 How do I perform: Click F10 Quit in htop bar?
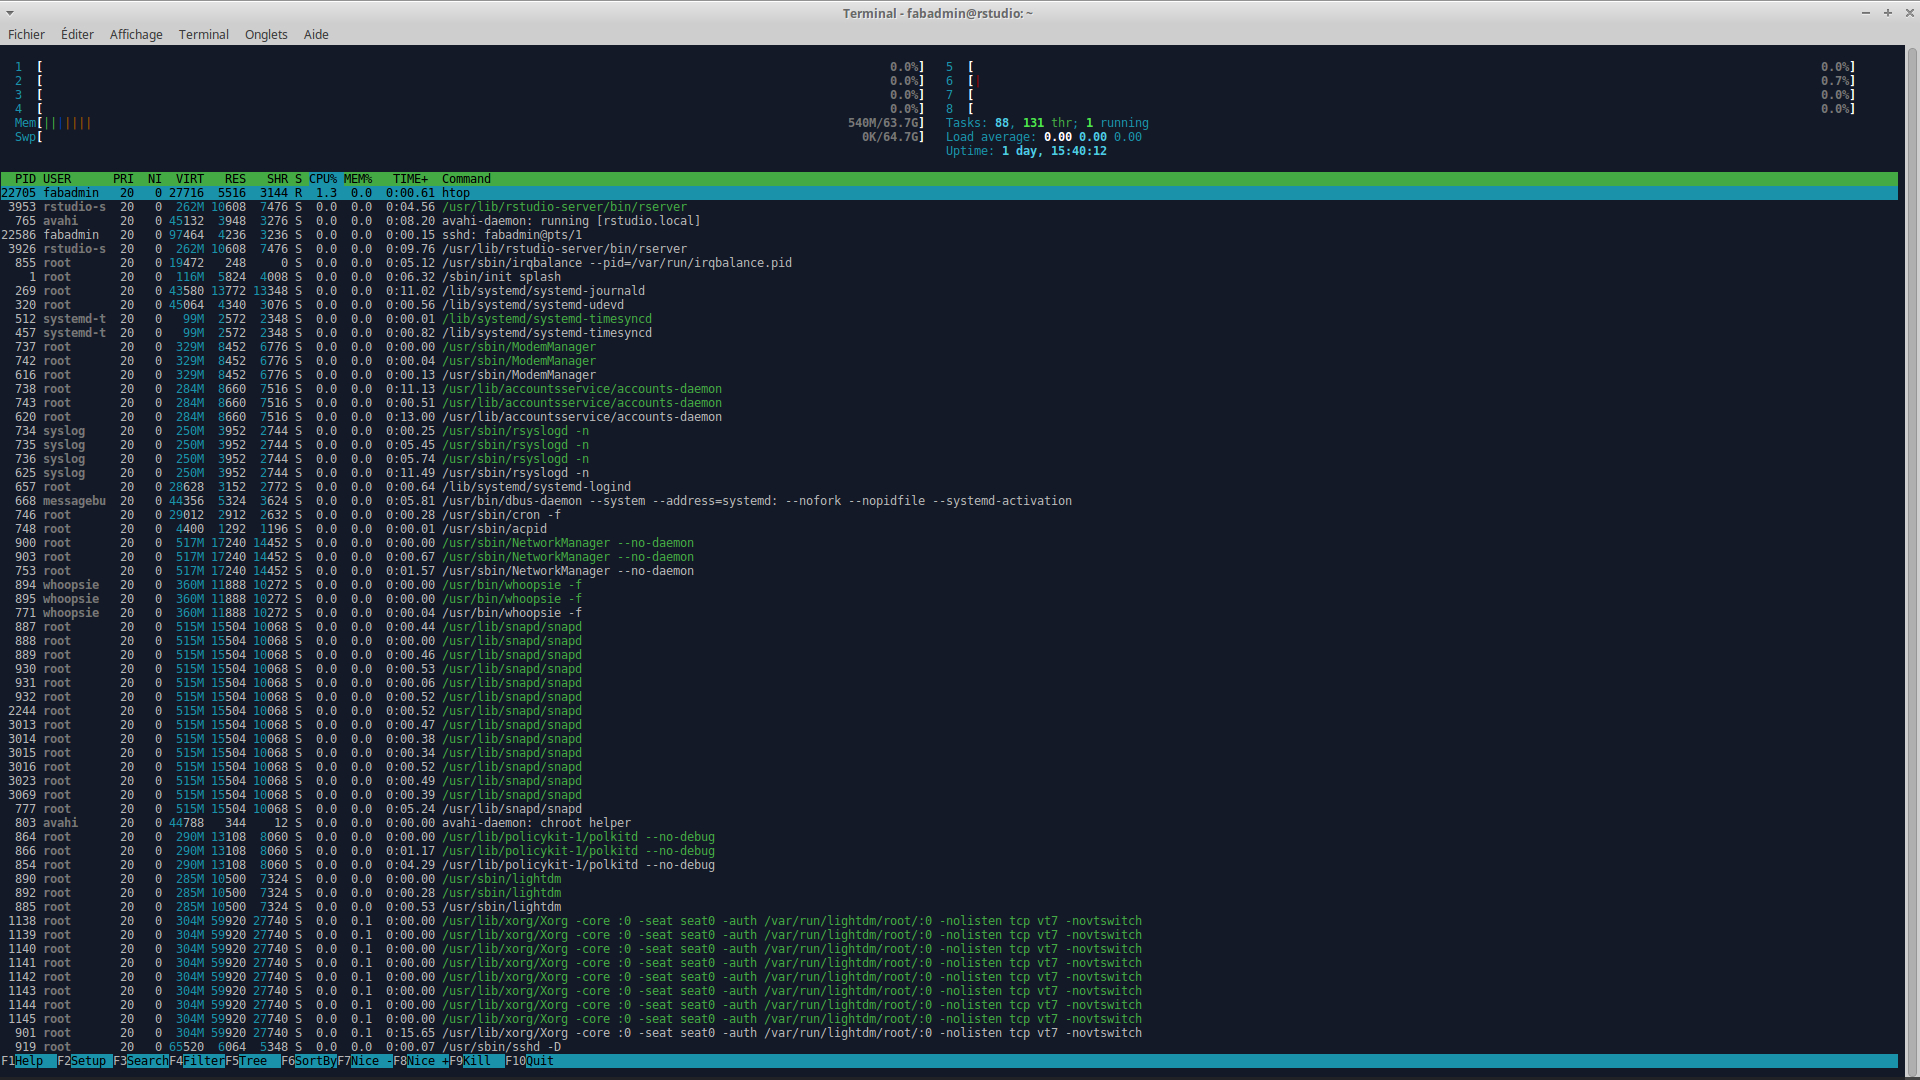[539, 1061]
